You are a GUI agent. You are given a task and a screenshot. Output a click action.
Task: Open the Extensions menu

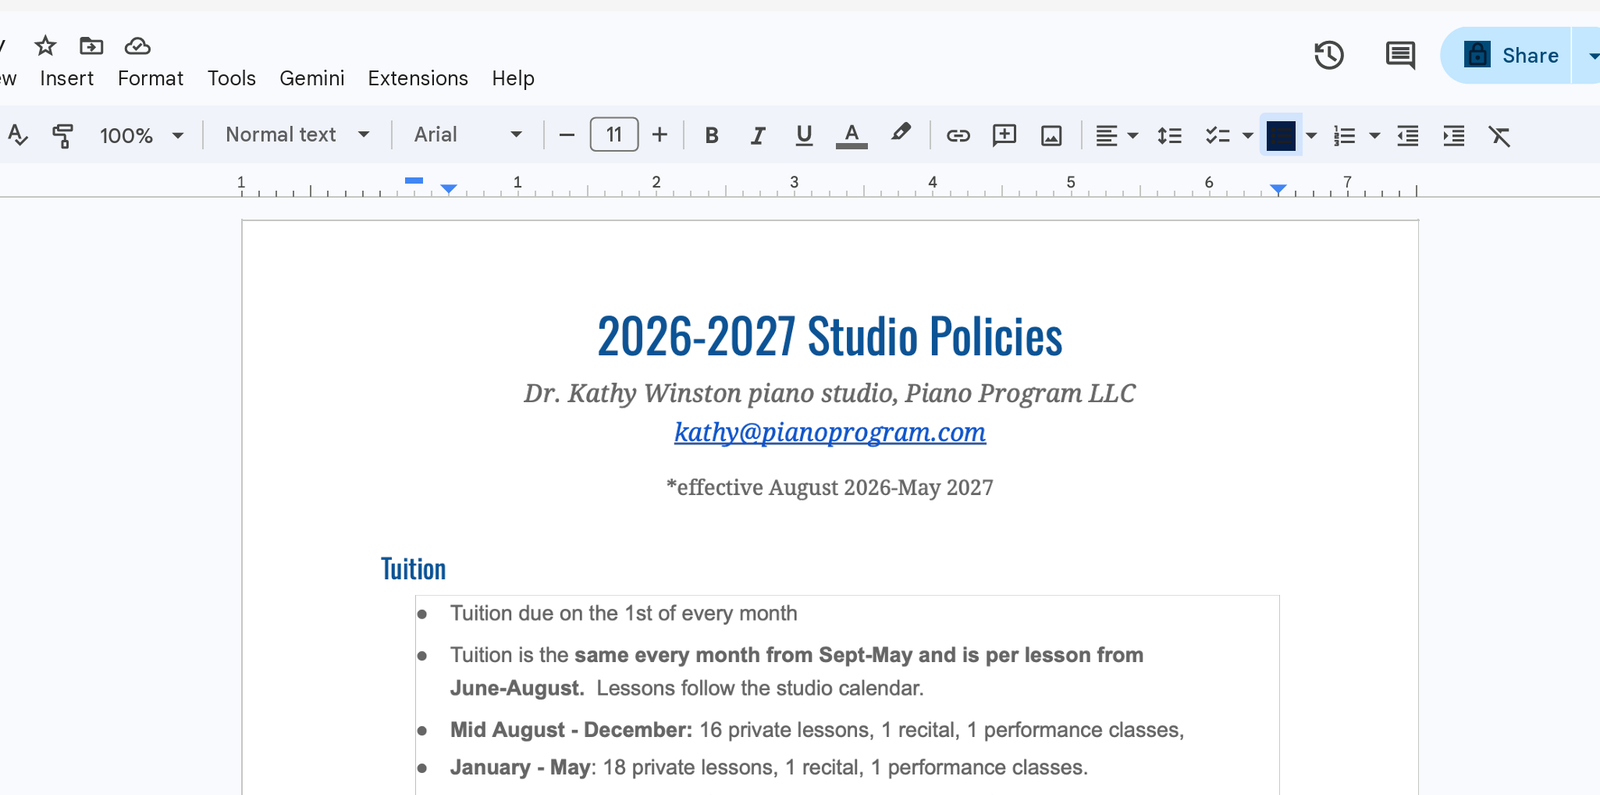(x=418, y=78)
